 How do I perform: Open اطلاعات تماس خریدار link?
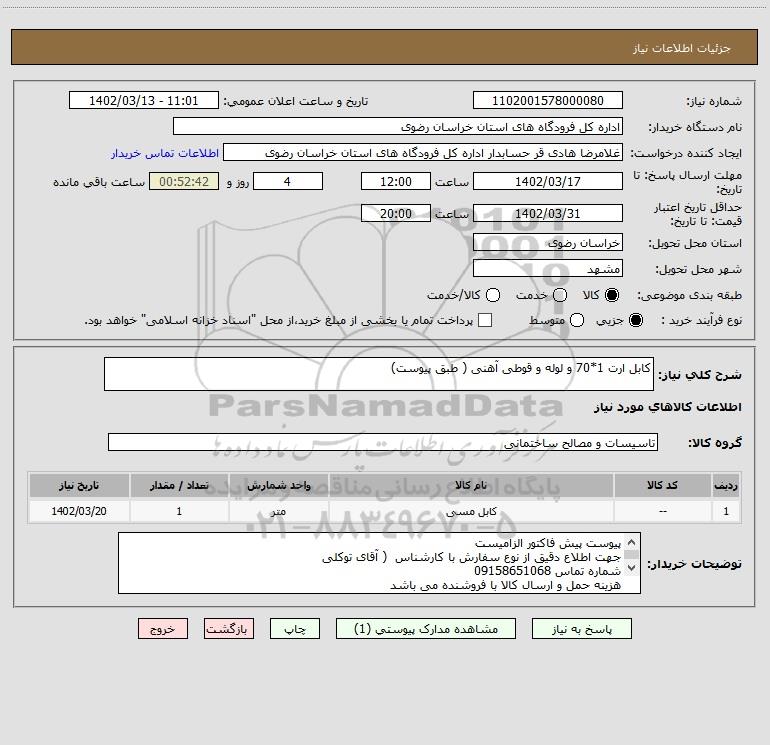pos(165,153)
